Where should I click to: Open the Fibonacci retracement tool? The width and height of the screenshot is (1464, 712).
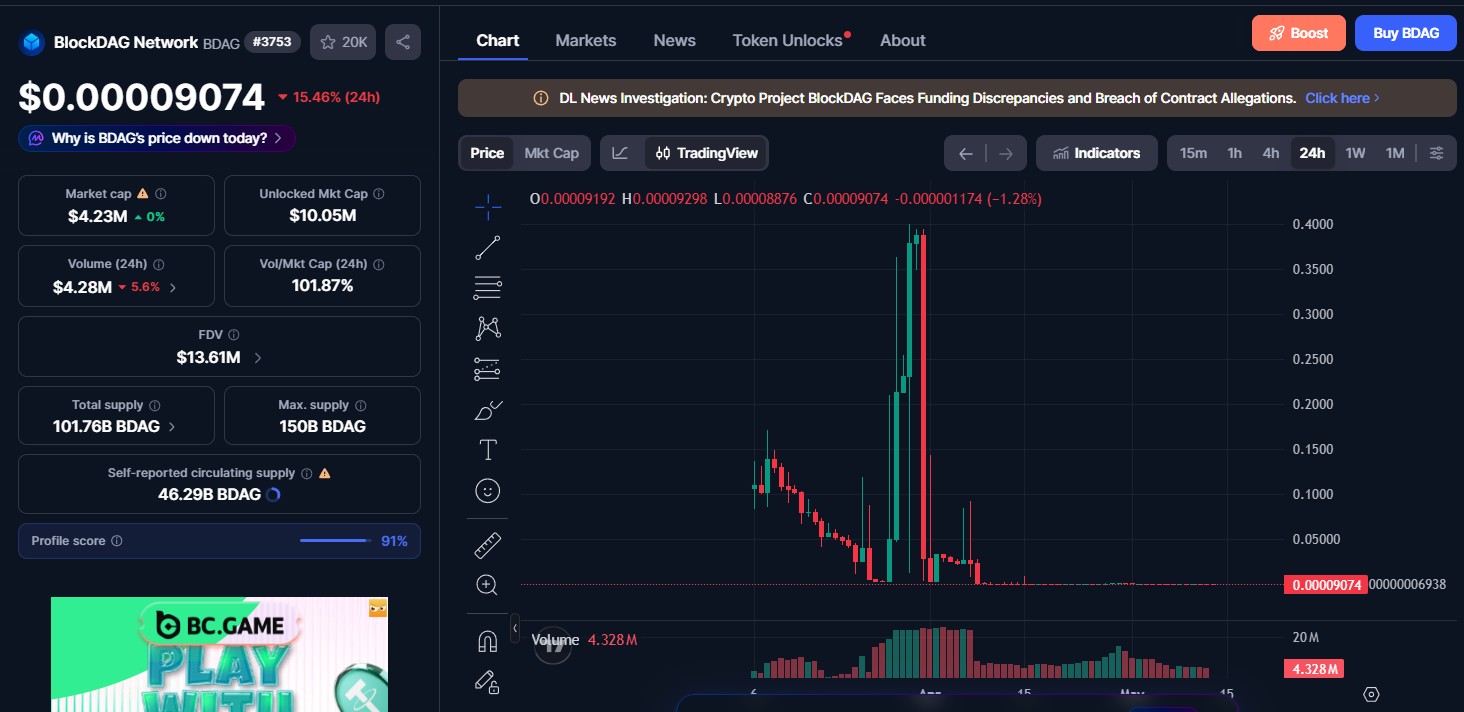pyautogui.click(x=488, y=288)
